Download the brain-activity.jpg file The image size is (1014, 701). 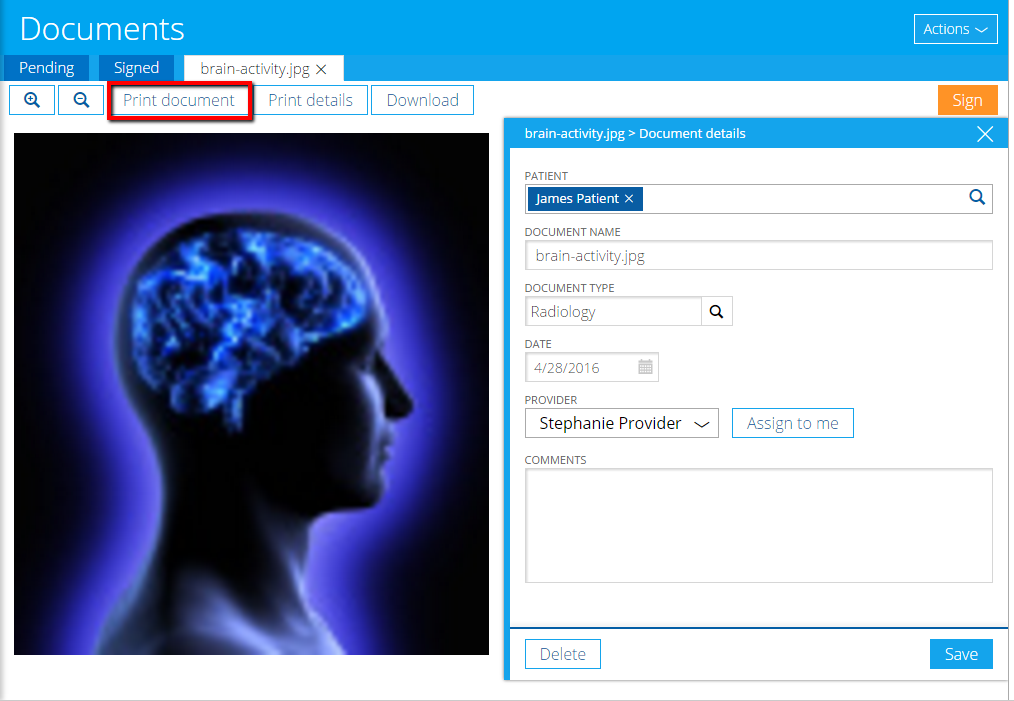point(422,100)
